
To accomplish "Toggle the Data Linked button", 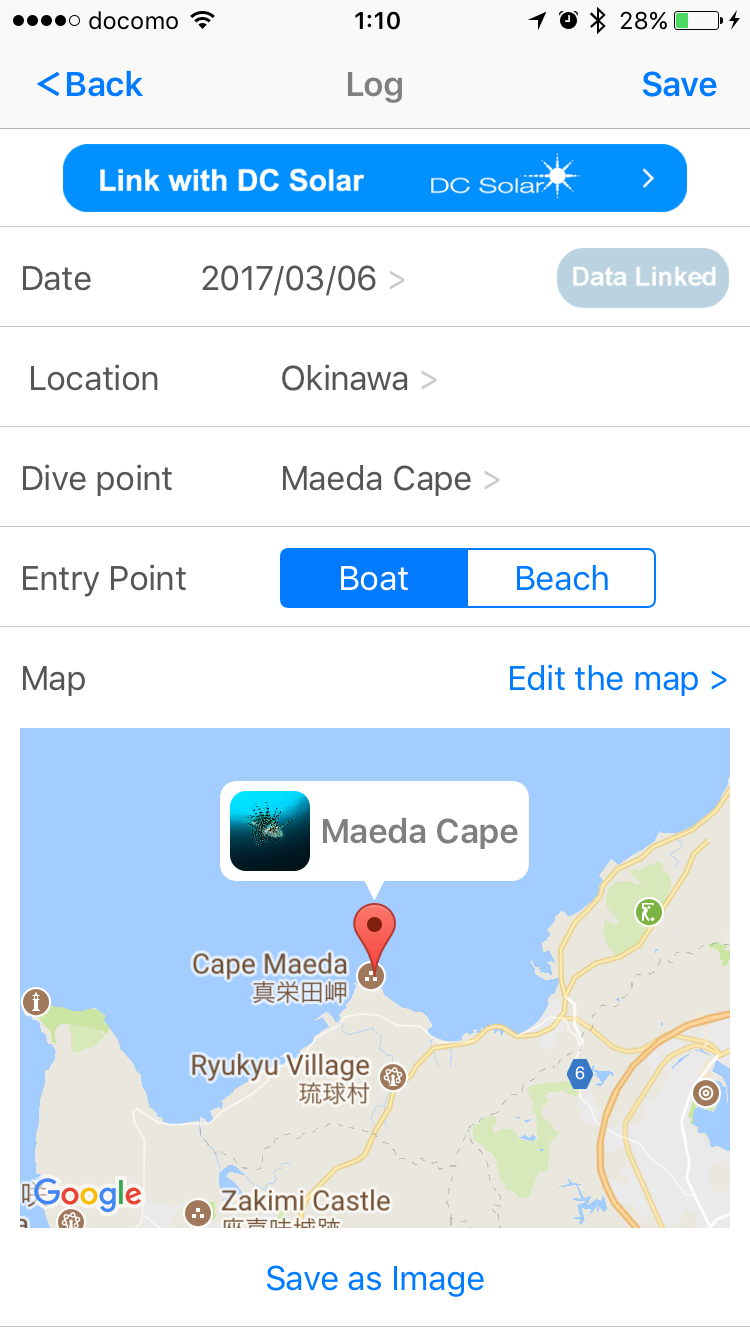I will (x=643, y=277).
